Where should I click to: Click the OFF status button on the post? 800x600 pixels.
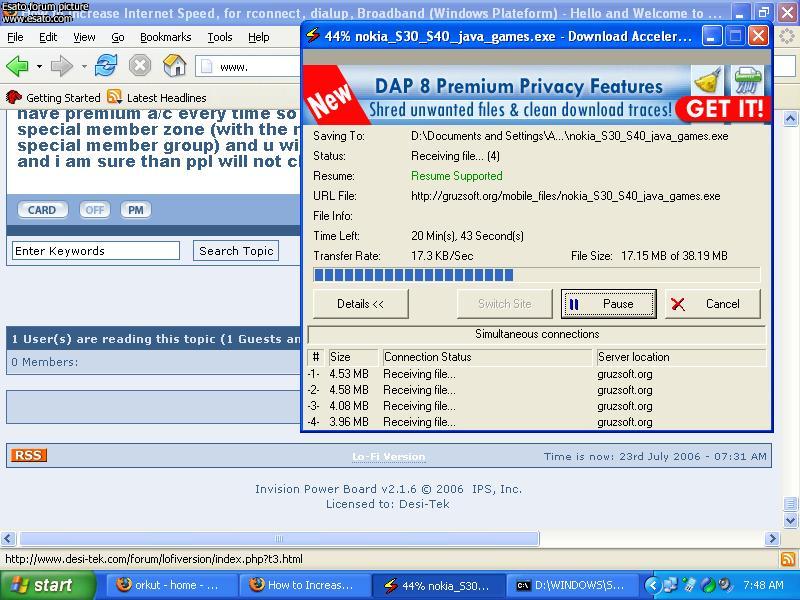tap(94, 210)
